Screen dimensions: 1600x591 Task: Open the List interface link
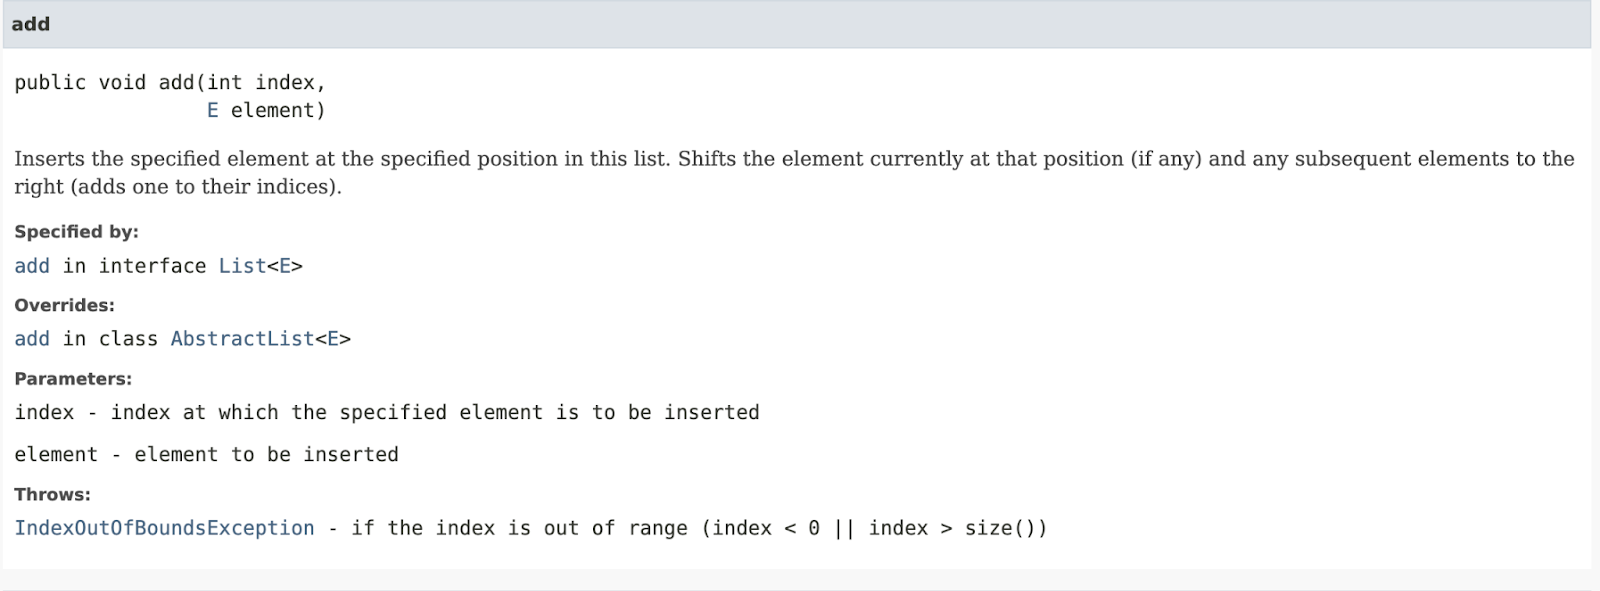point(242,266)
